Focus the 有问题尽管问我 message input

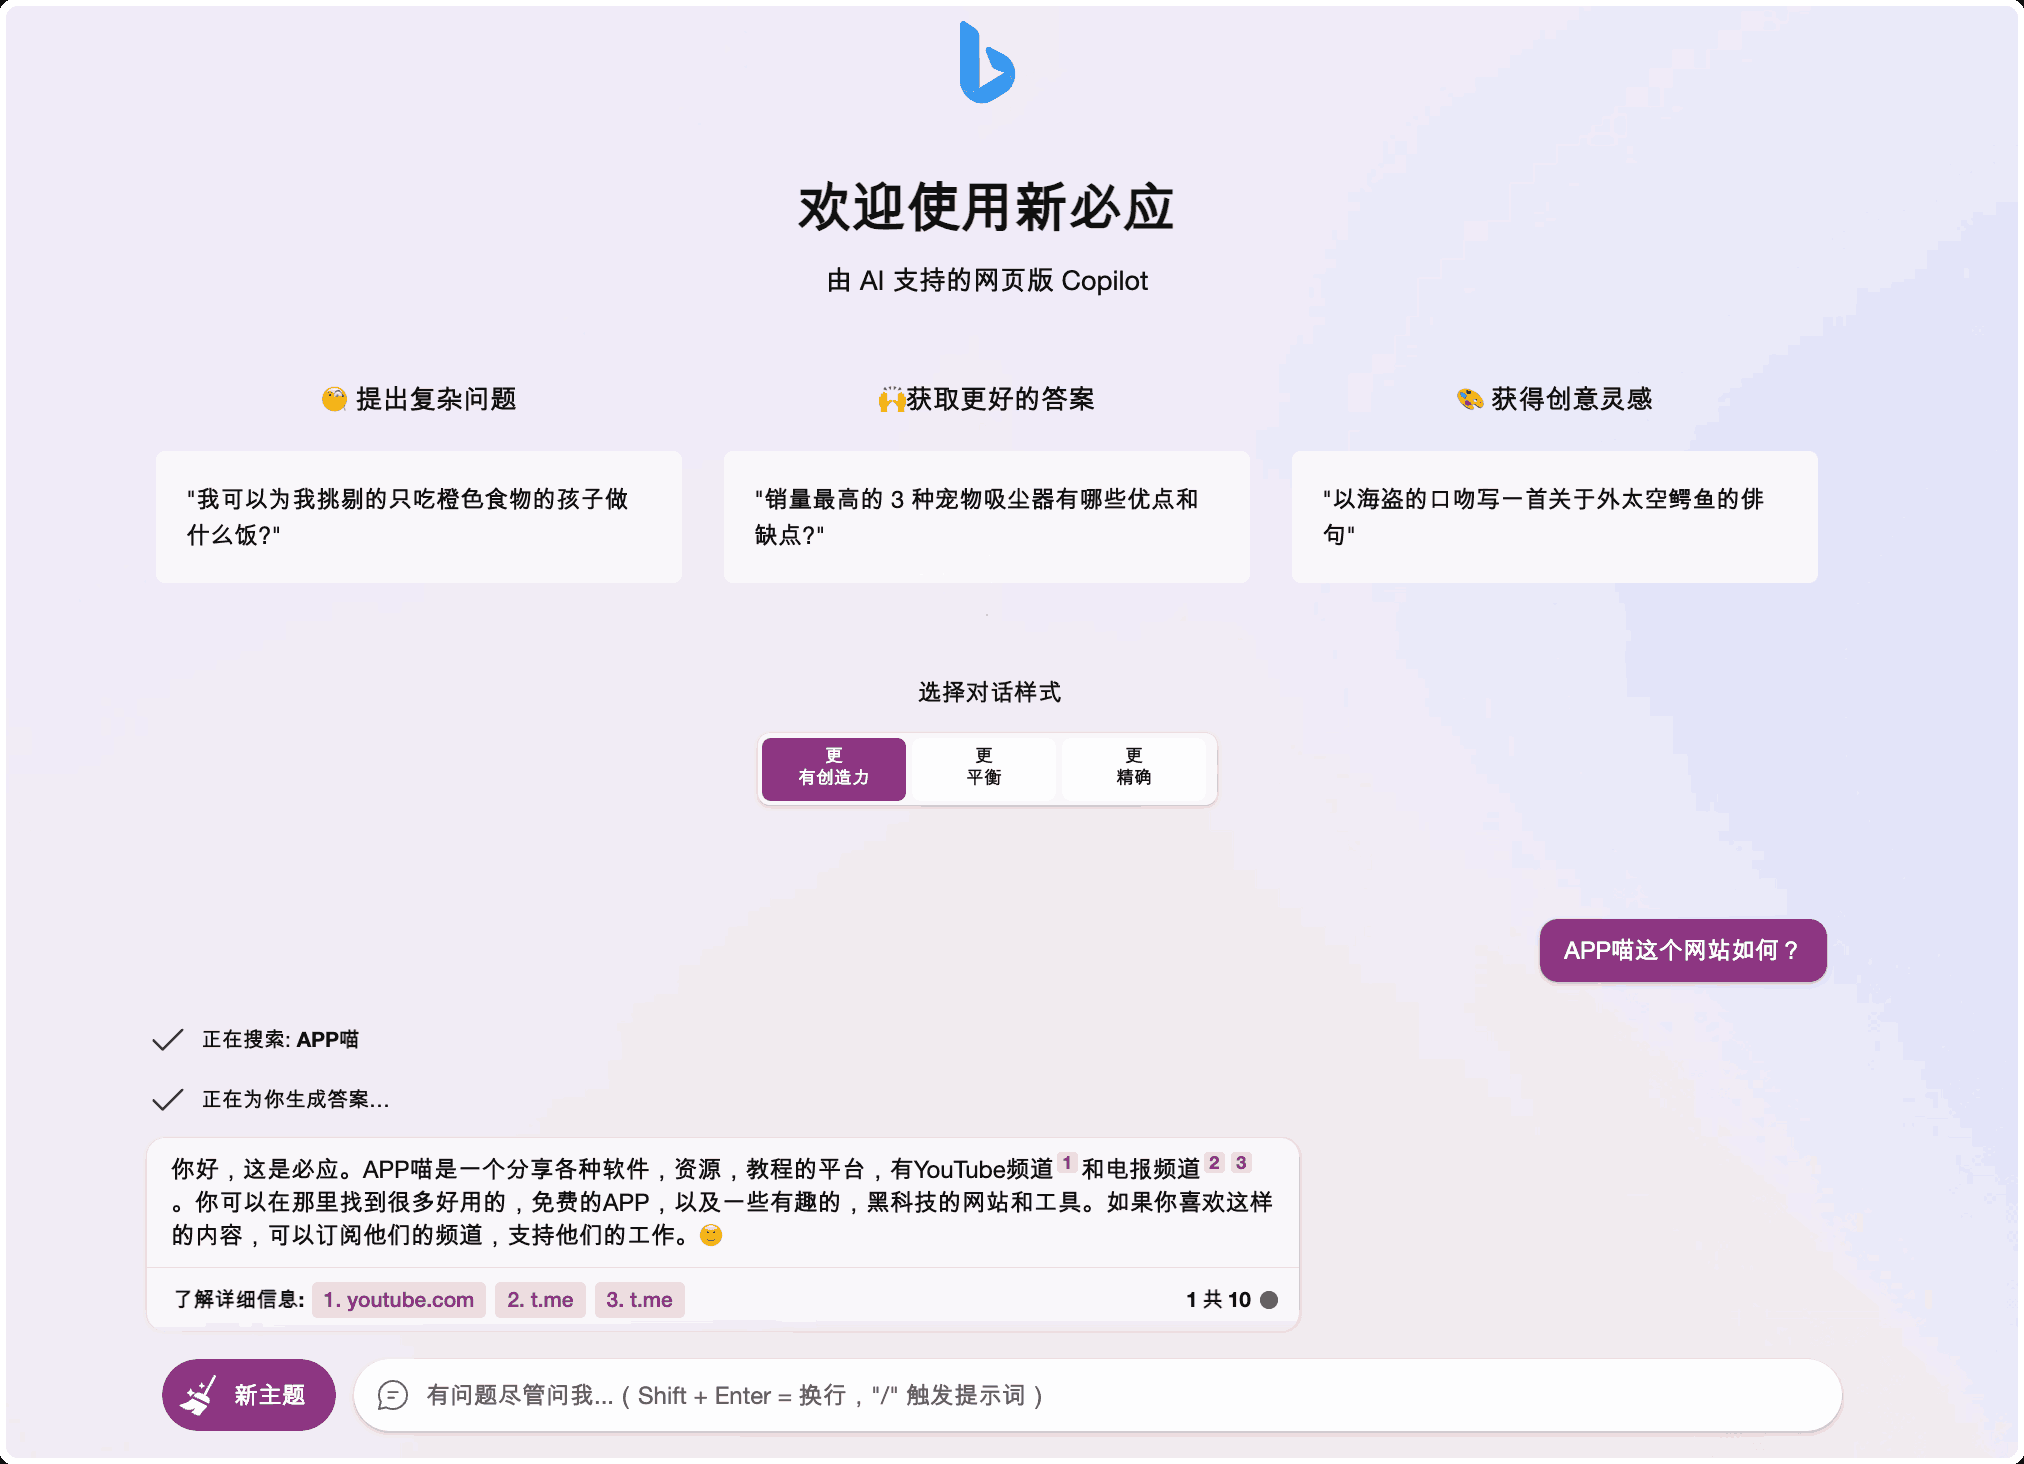tap(1097, 1395)
